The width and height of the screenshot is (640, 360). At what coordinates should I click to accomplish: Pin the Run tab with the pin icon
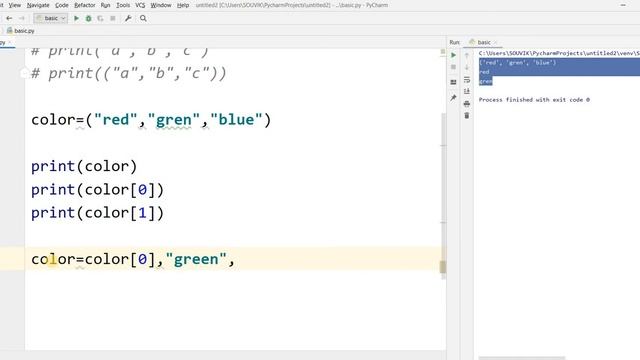click(453, 98)
